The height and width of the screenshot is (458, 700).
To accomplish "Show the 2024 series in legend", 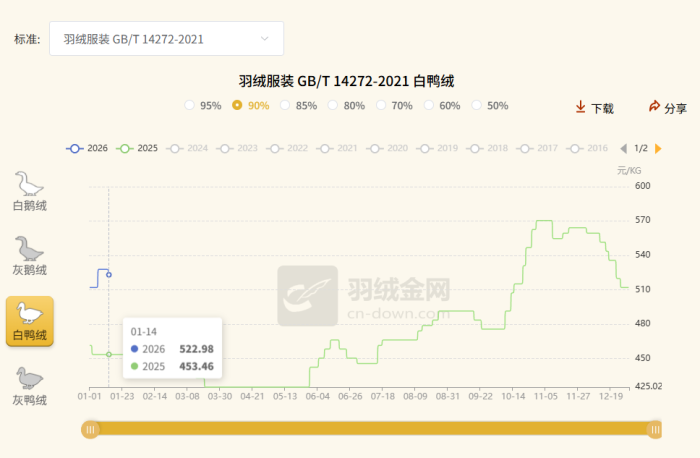I will click(x=187, y=148).
